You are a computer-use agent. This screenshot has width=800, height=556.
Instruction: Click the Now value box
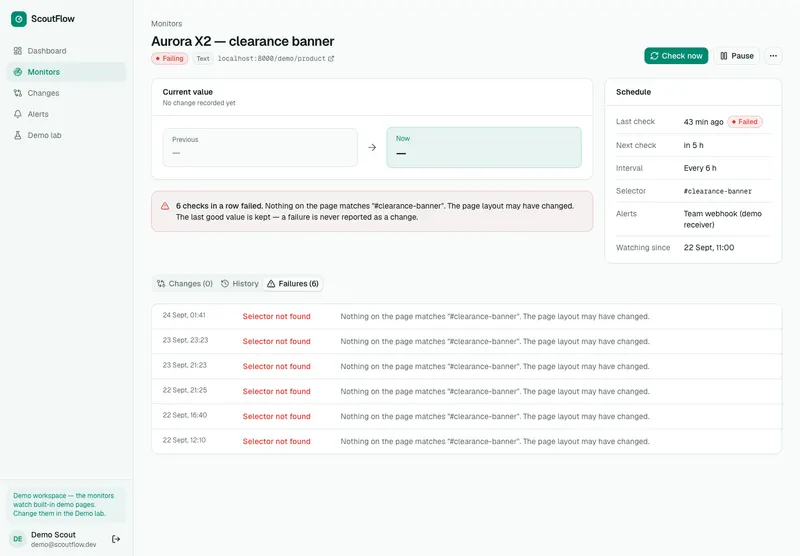click(484, 147)
